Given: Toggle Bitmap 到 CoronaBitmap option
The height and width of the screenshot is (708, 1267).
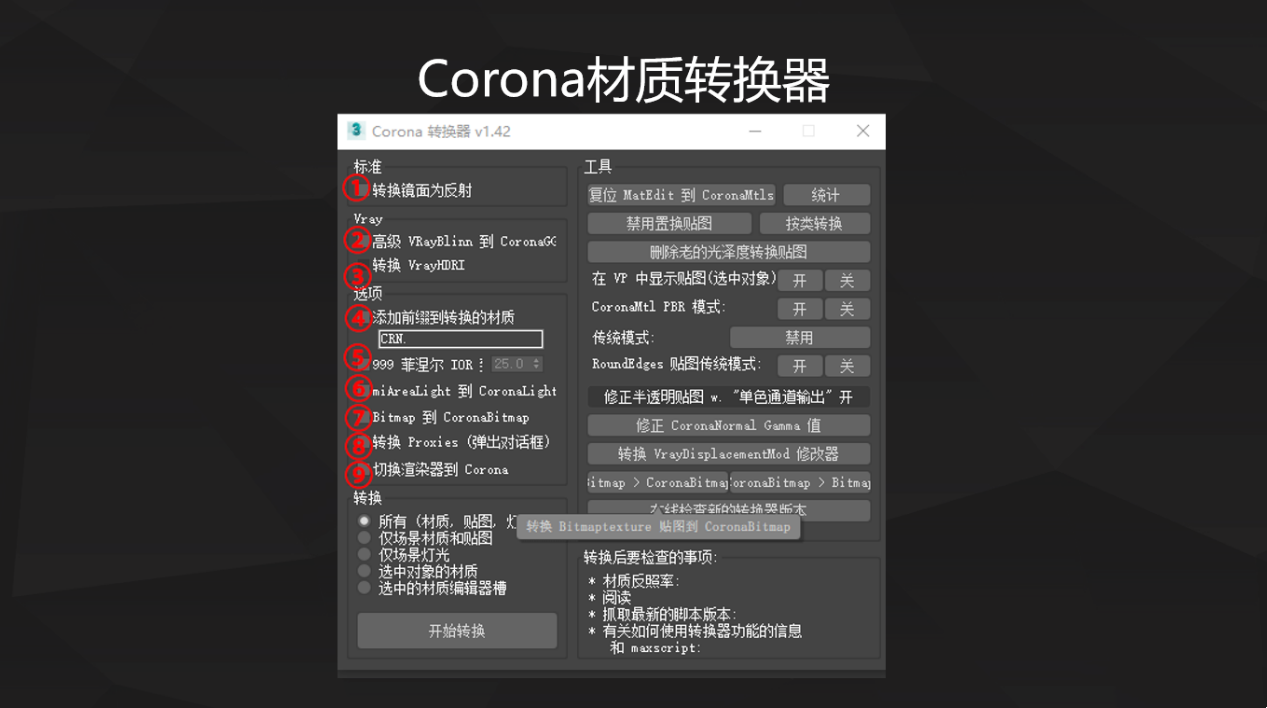Looking at the screenshot, I should click(441, 417).
